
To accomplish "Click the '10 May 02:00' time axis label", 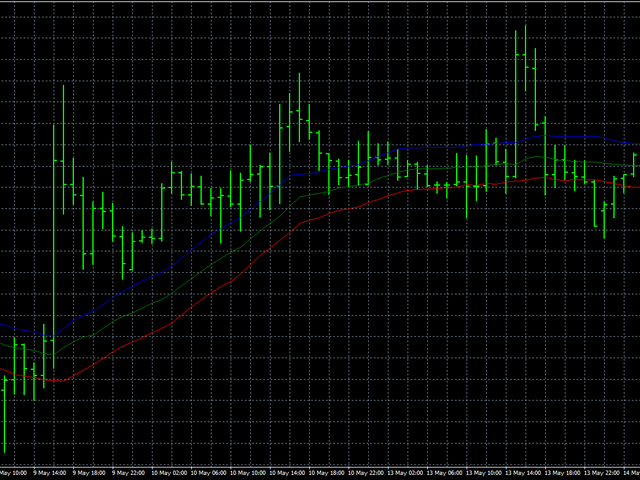I will pos(170,473).
